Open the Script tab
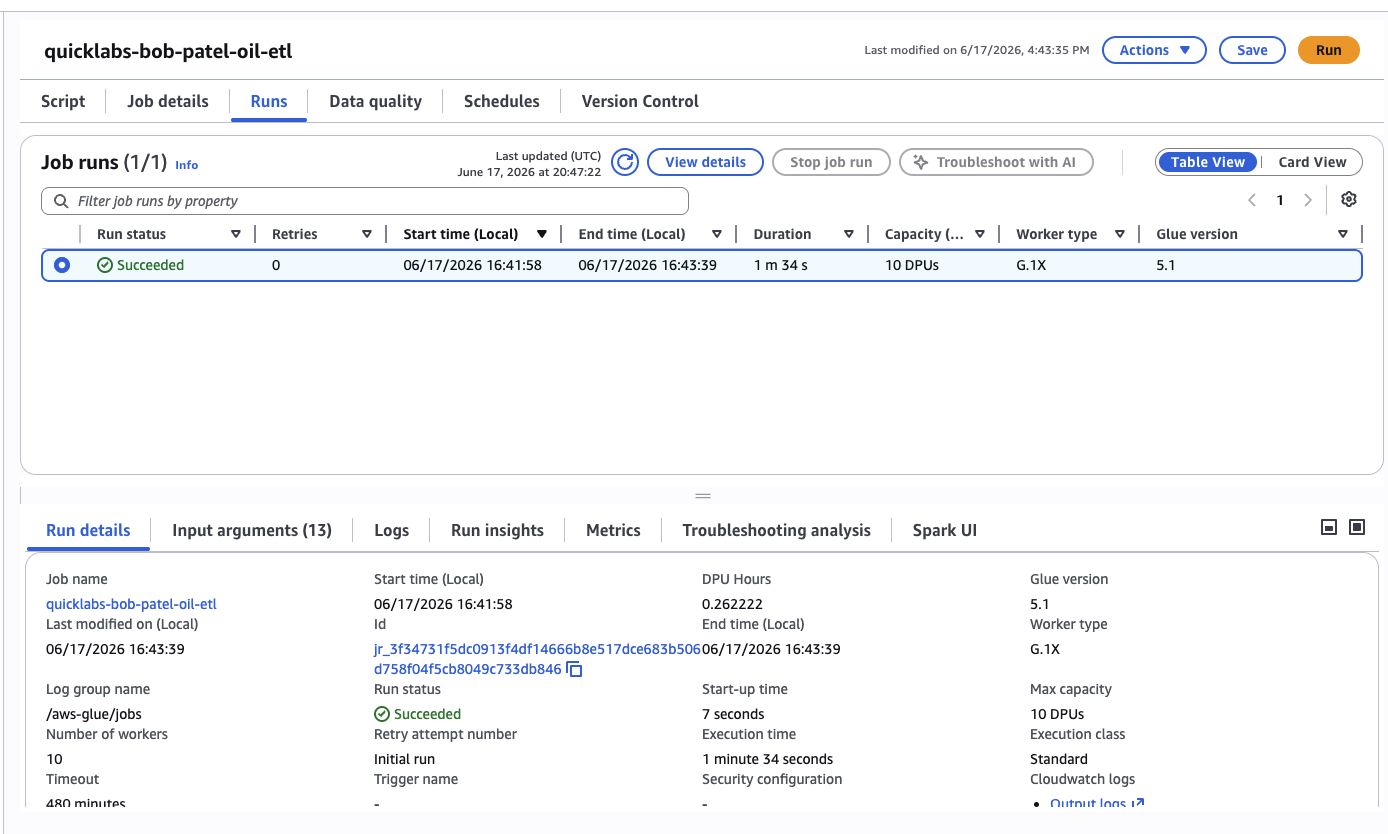1388x834 pixels. (x=63, y=101)
